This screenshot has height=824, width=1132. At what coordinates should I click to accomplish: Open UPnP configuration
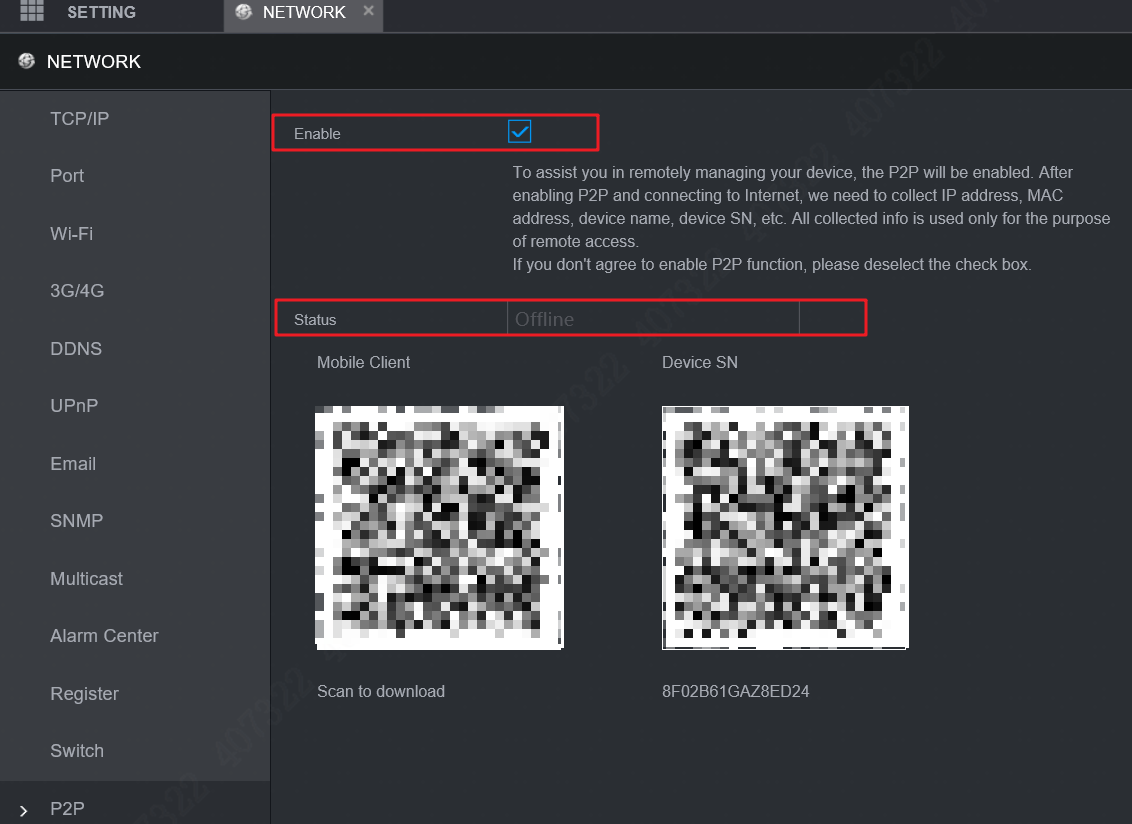tap(74, 405)
